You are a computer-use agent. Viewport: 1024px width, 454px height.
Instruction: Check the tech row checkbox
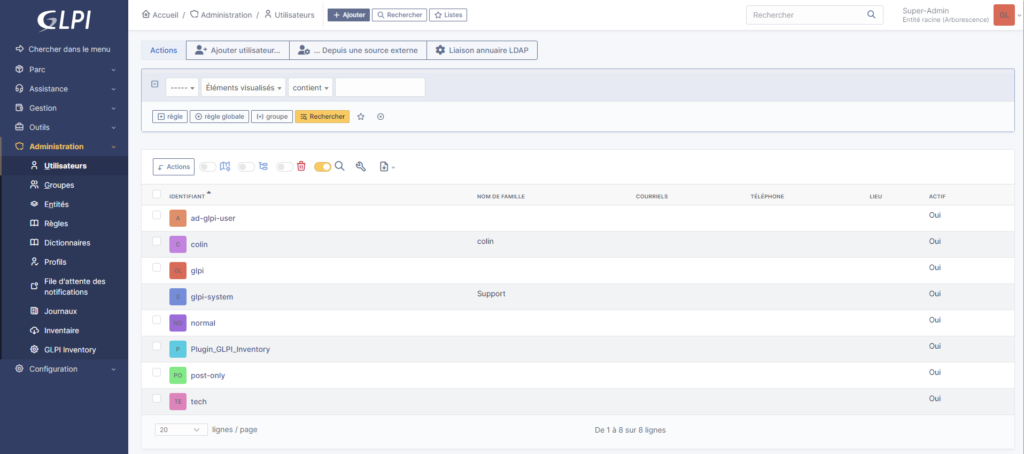pos(156,398)
